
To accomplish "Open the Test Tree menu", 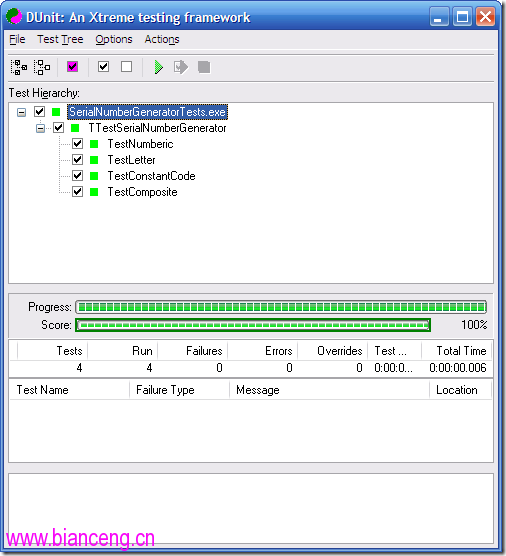I will [x=60, y=39].
